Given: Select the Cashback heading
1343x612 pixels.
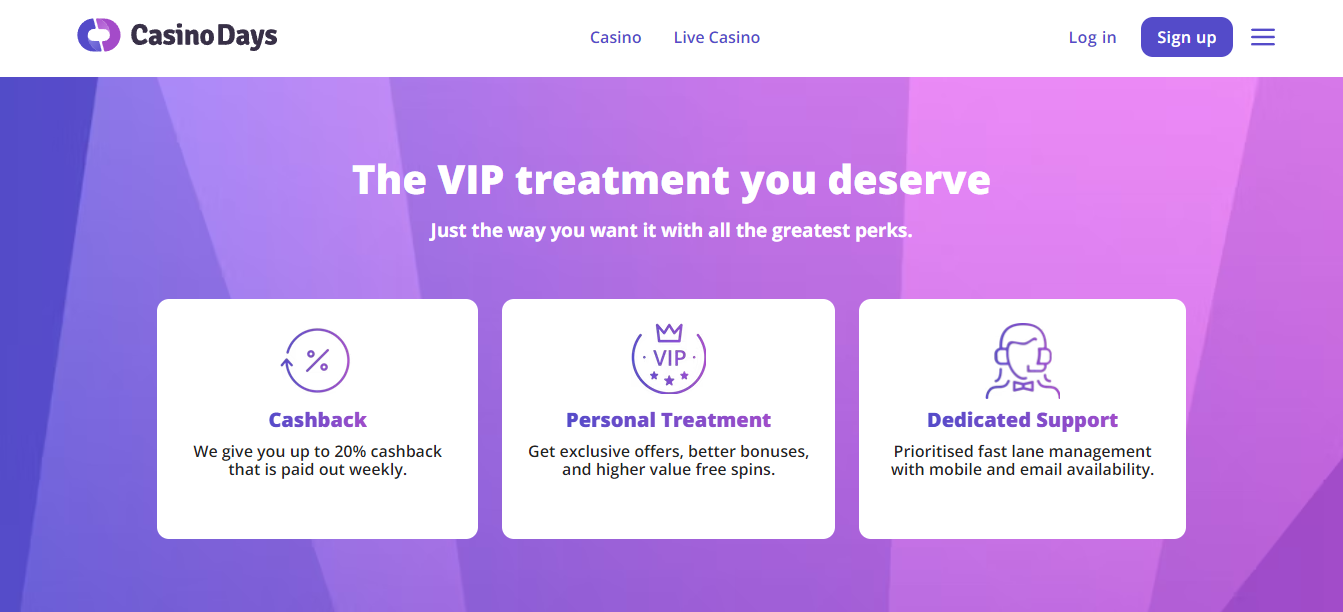Looking at the screenshot, I should pos(318,420).
